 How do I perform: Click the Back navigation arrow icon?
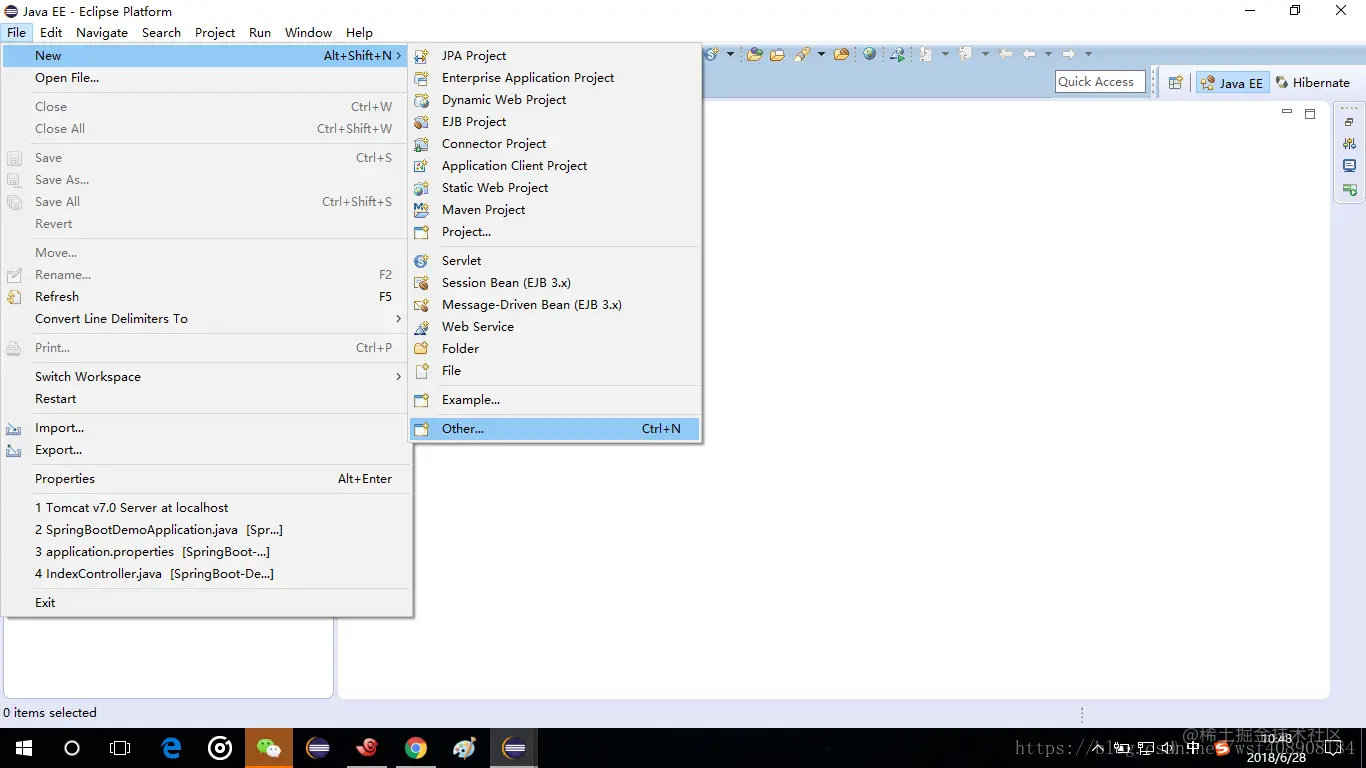point(1029,54)
